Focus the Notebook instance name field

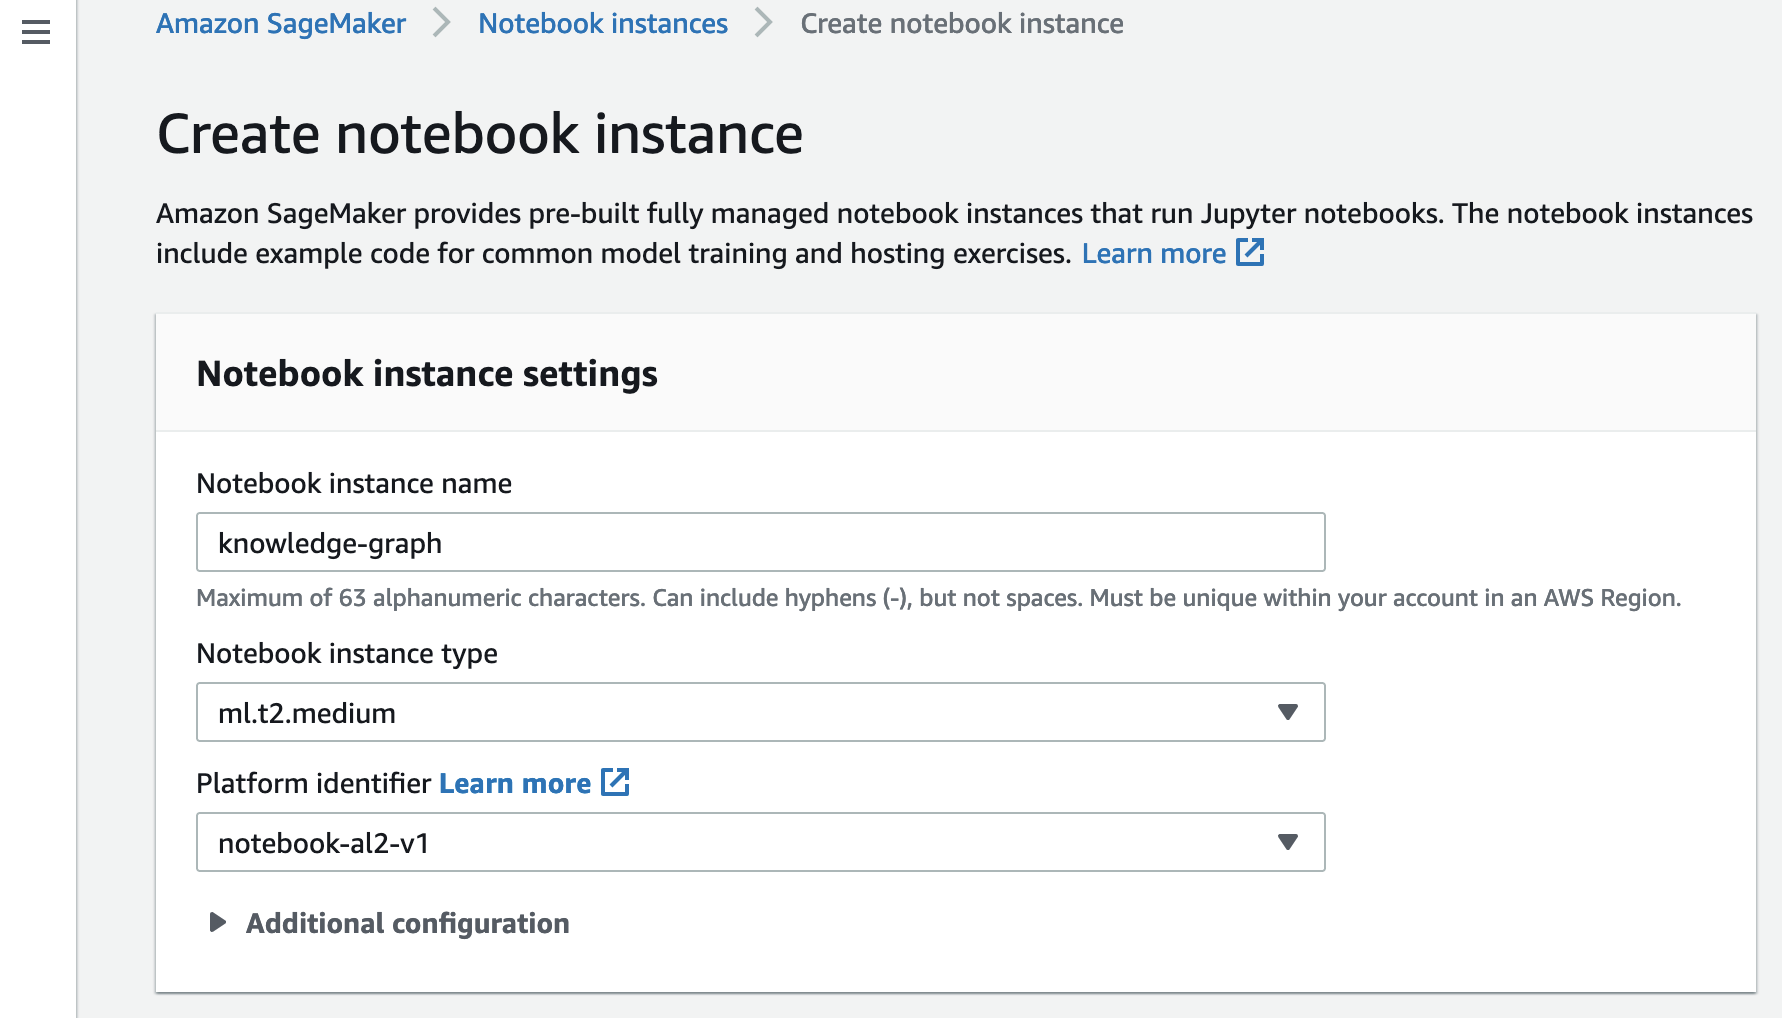[x=760, y=542]
